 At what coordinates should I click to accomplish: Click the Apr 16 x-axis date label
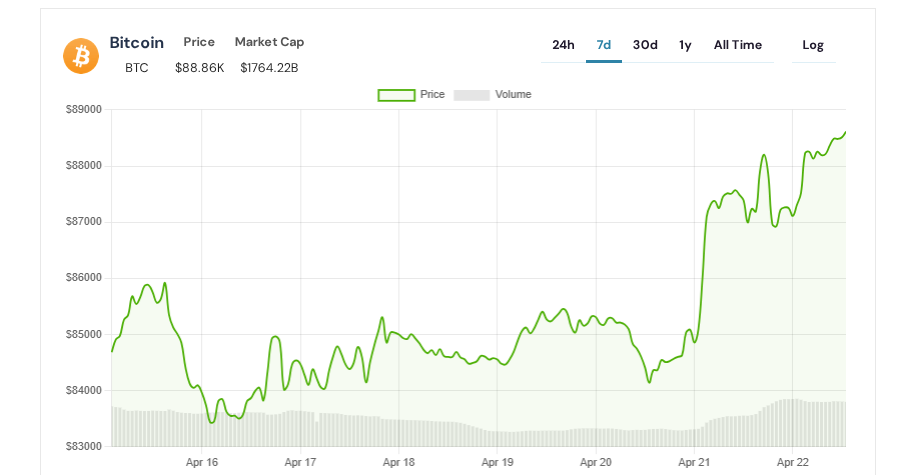tap(202, 462)
